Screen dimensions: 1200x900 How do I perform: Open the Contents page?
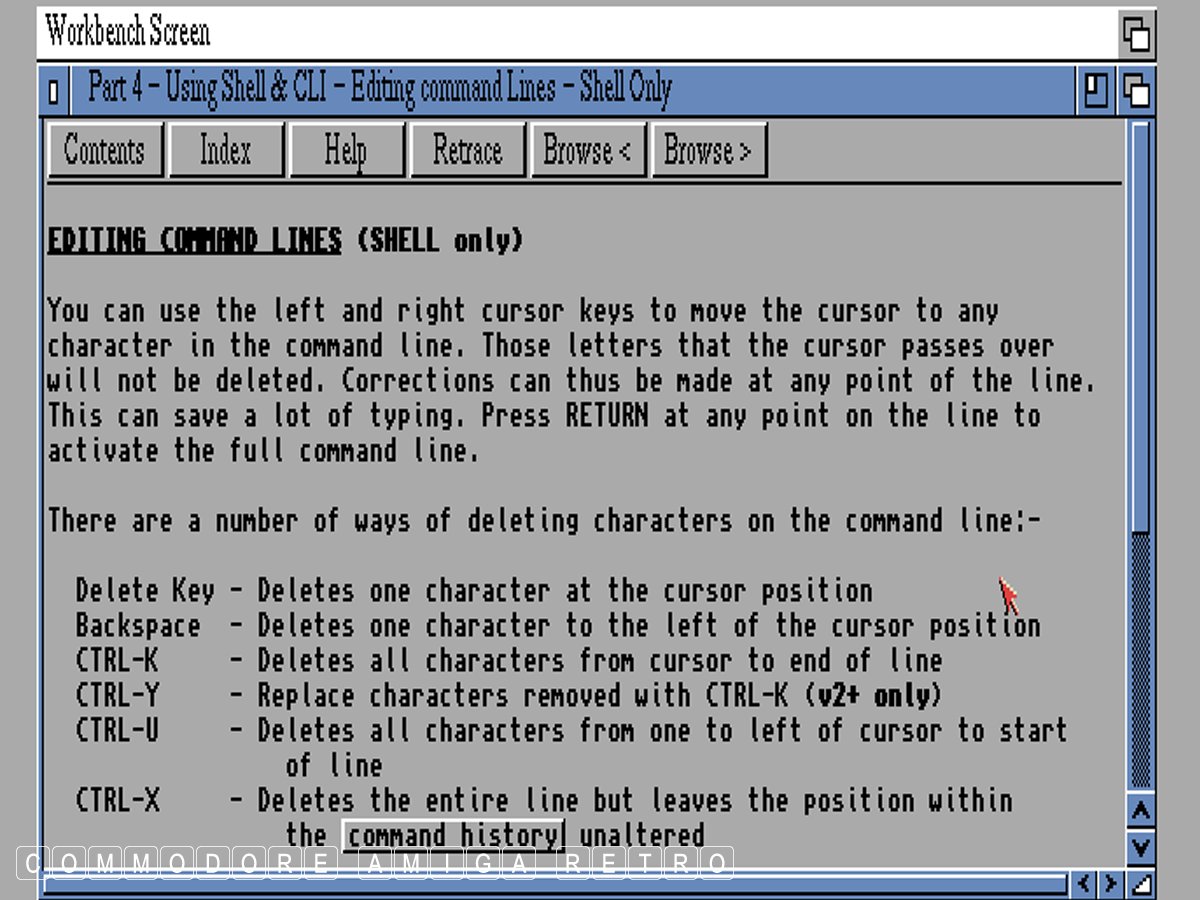click(105, 151)
